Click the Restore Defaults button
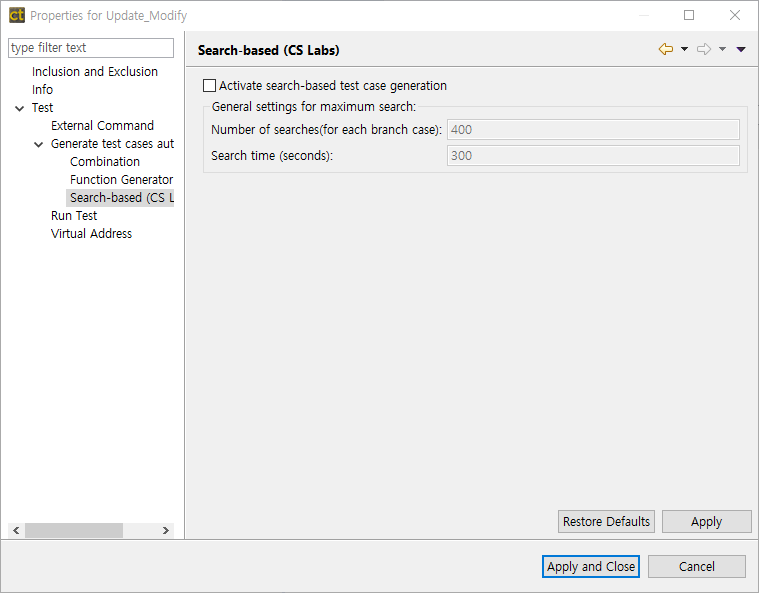This screenshot has height=593, width=759. pyautogui.click(x=606, y=521)
